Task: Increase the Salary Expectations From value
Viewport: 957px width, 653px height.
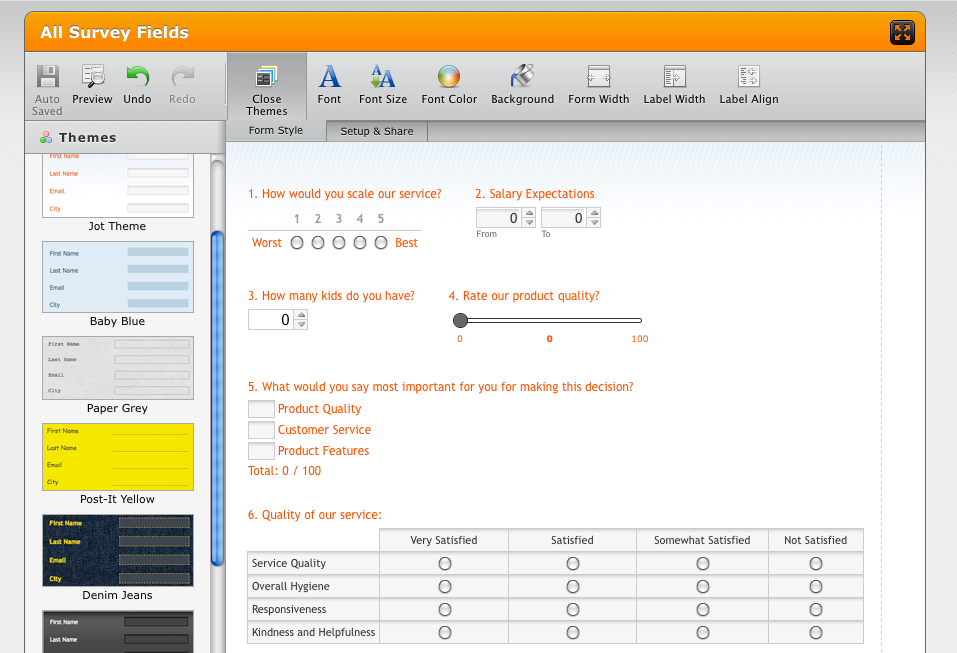Action: 529,213
